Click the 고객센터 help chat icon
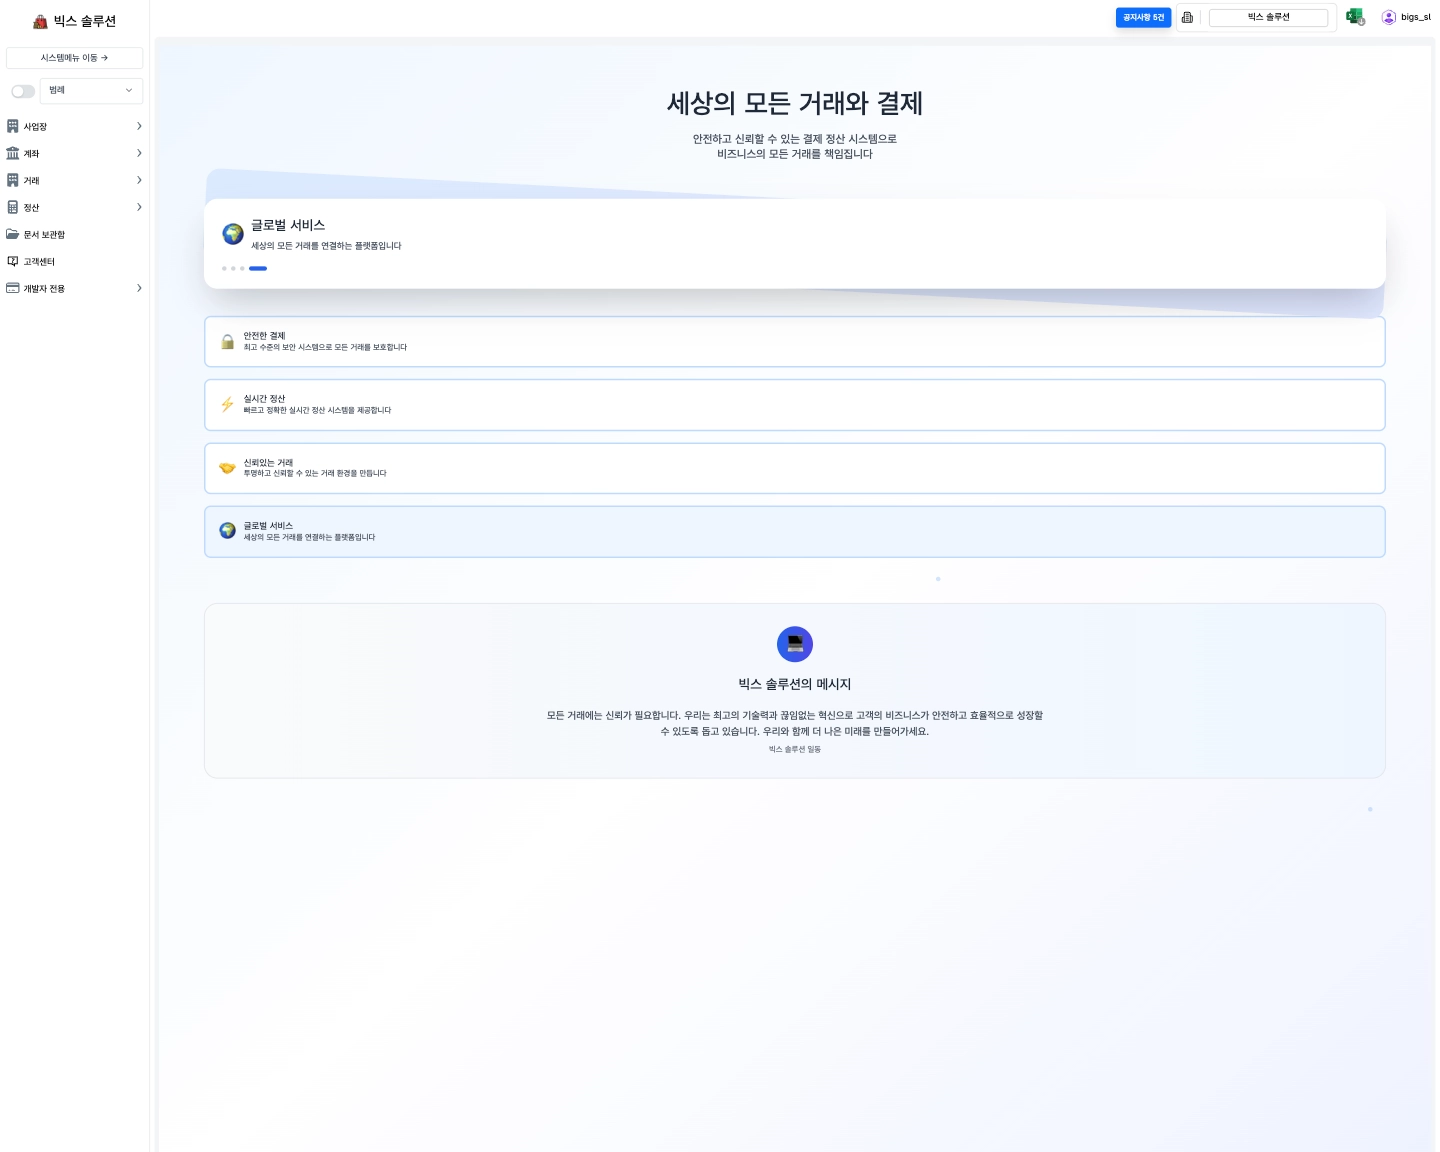 point(12,261)
